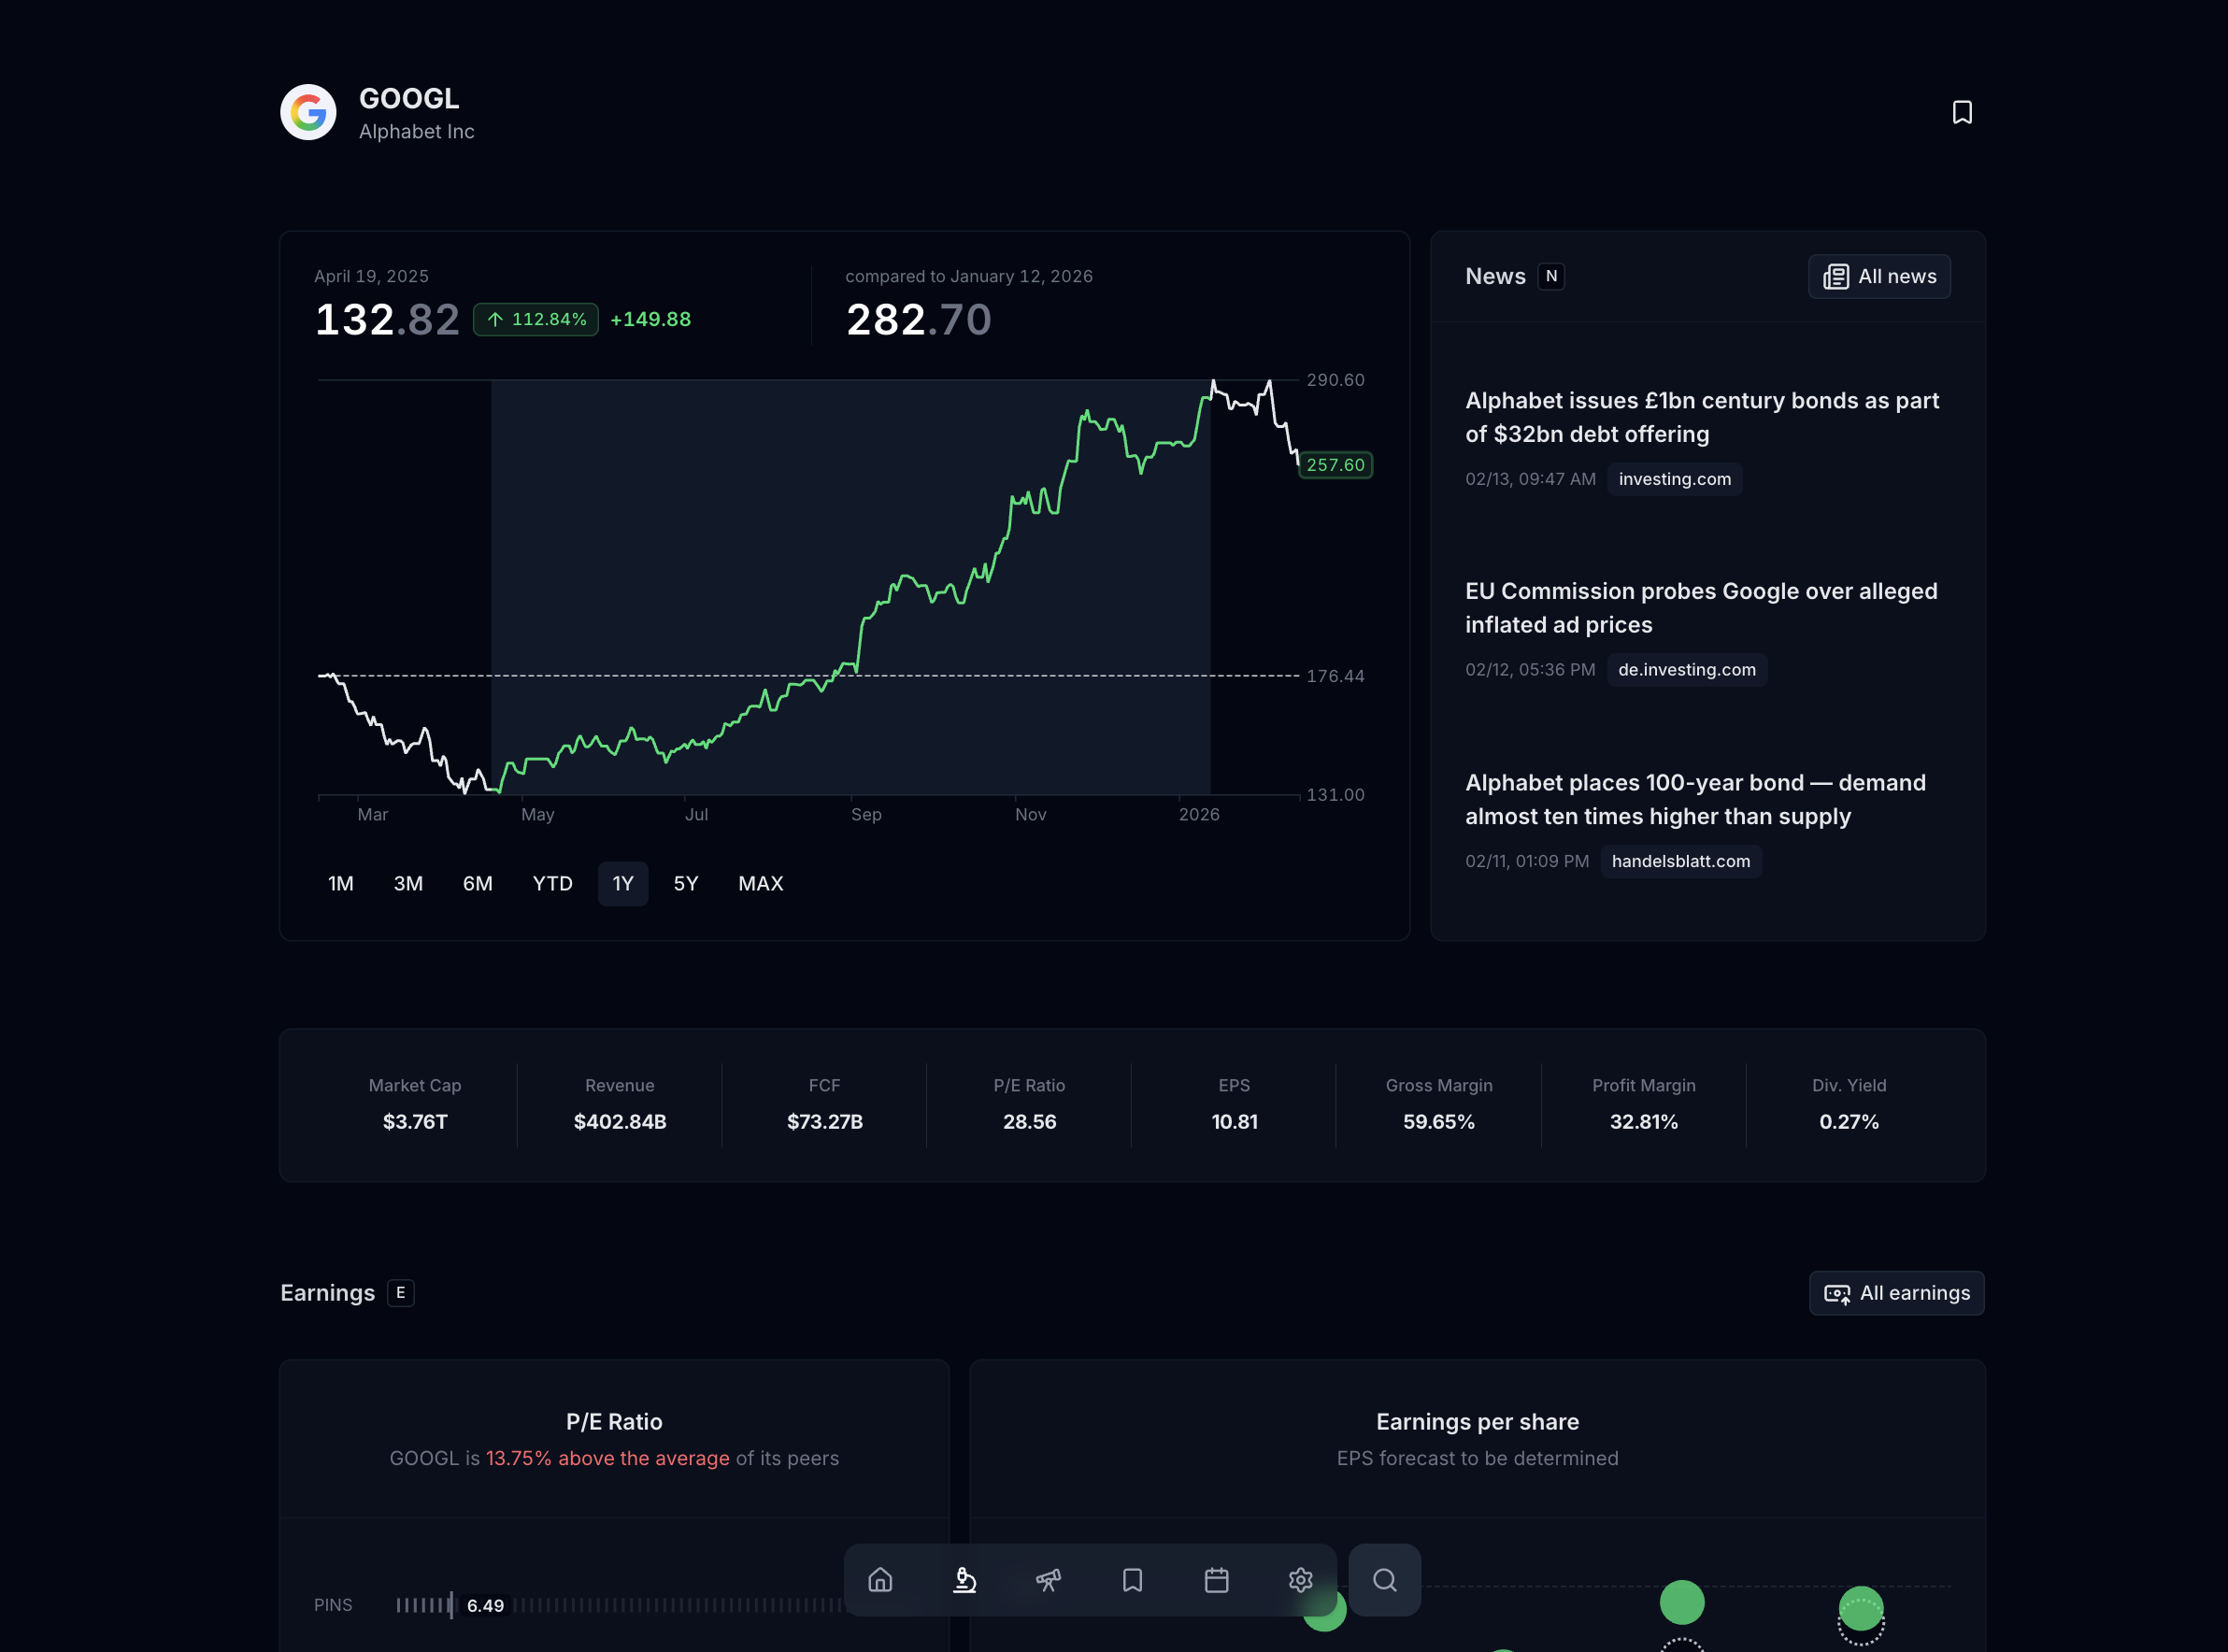Click the All earnings button
Viewport: 2228px width, 1652px height.
click(1895, 1292)
